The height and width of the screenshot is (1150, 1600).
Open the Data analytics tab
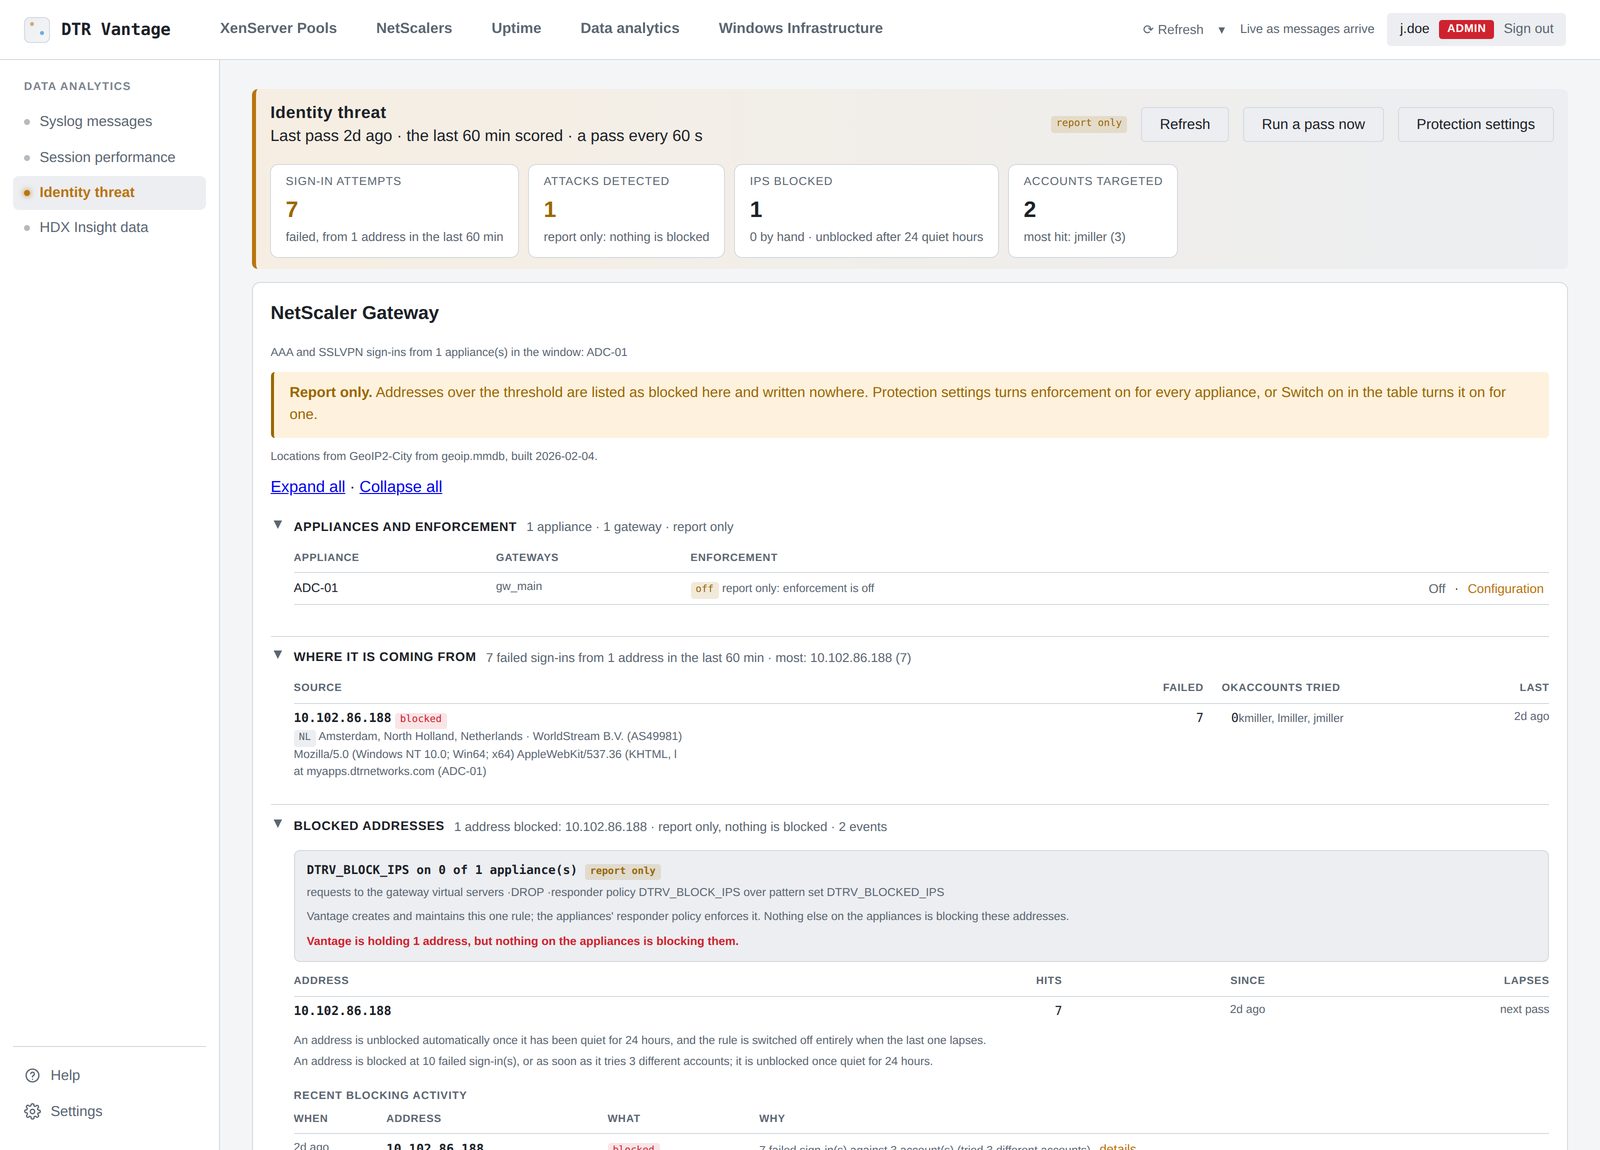pyautogui.click(x=630, y=28)
